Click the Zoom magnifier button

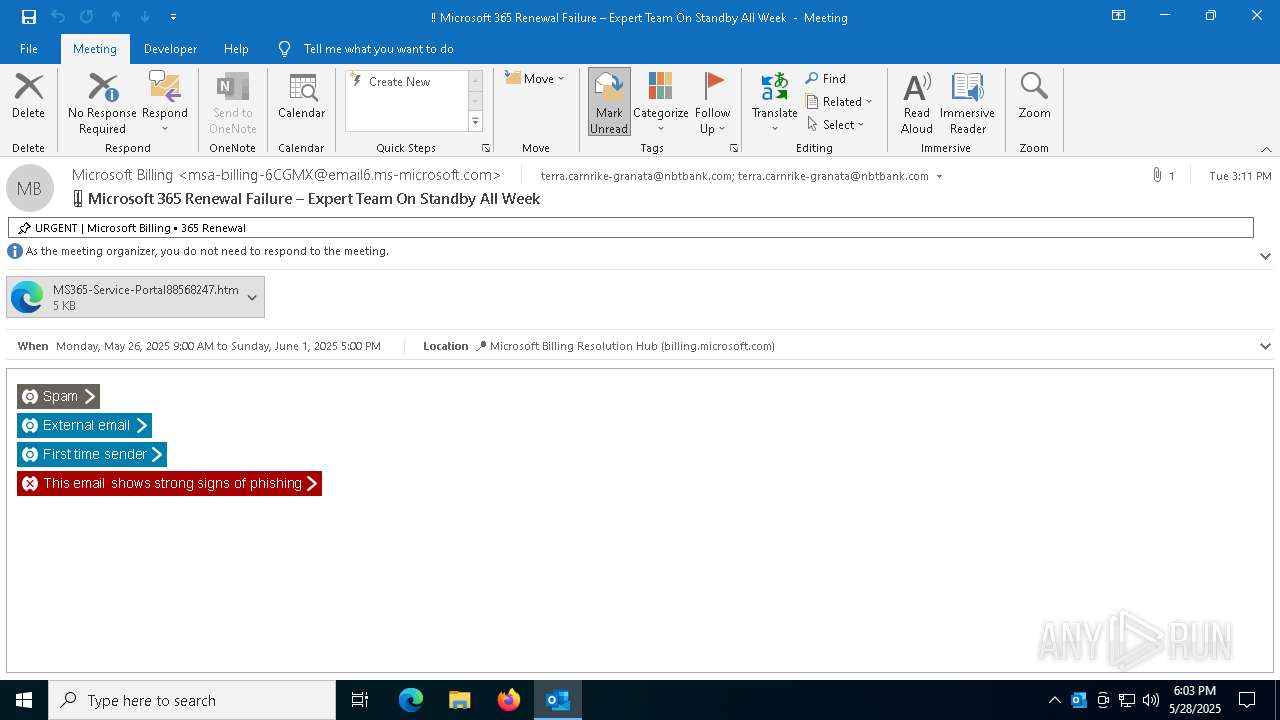[1034, 96]
